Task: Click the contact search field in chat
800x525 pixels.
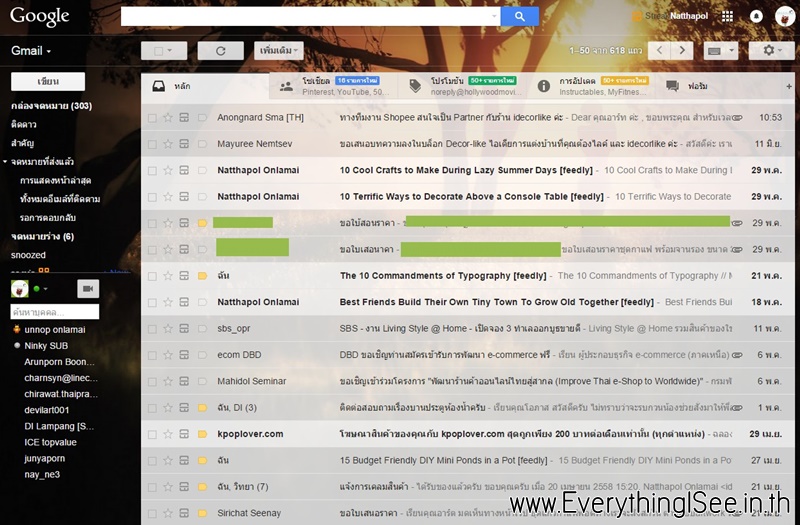Action: coord(55,312)
